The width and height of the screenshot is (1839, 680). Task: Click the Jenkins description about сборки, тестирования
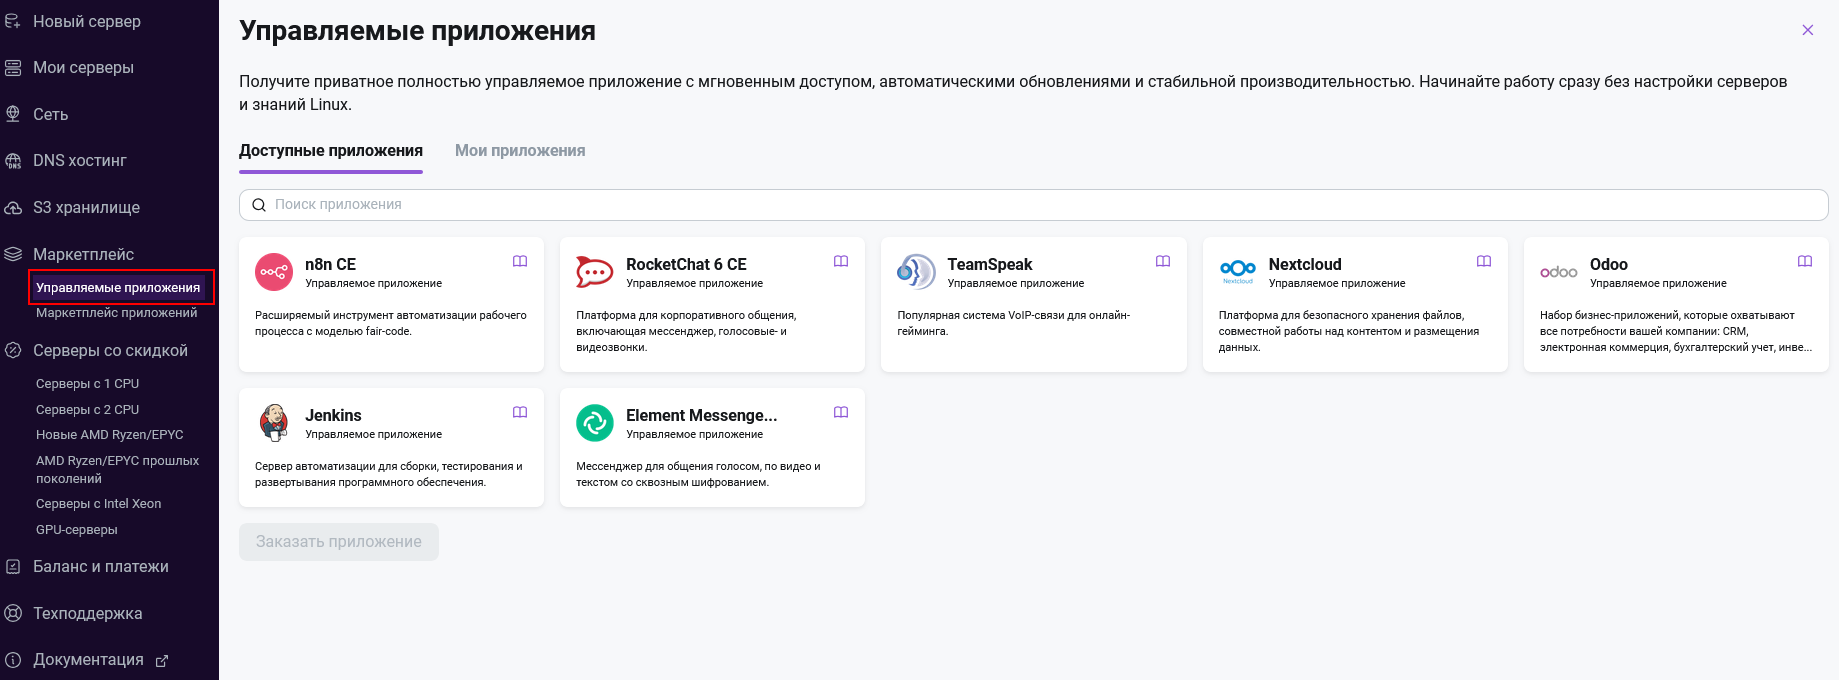pos(389,474)
